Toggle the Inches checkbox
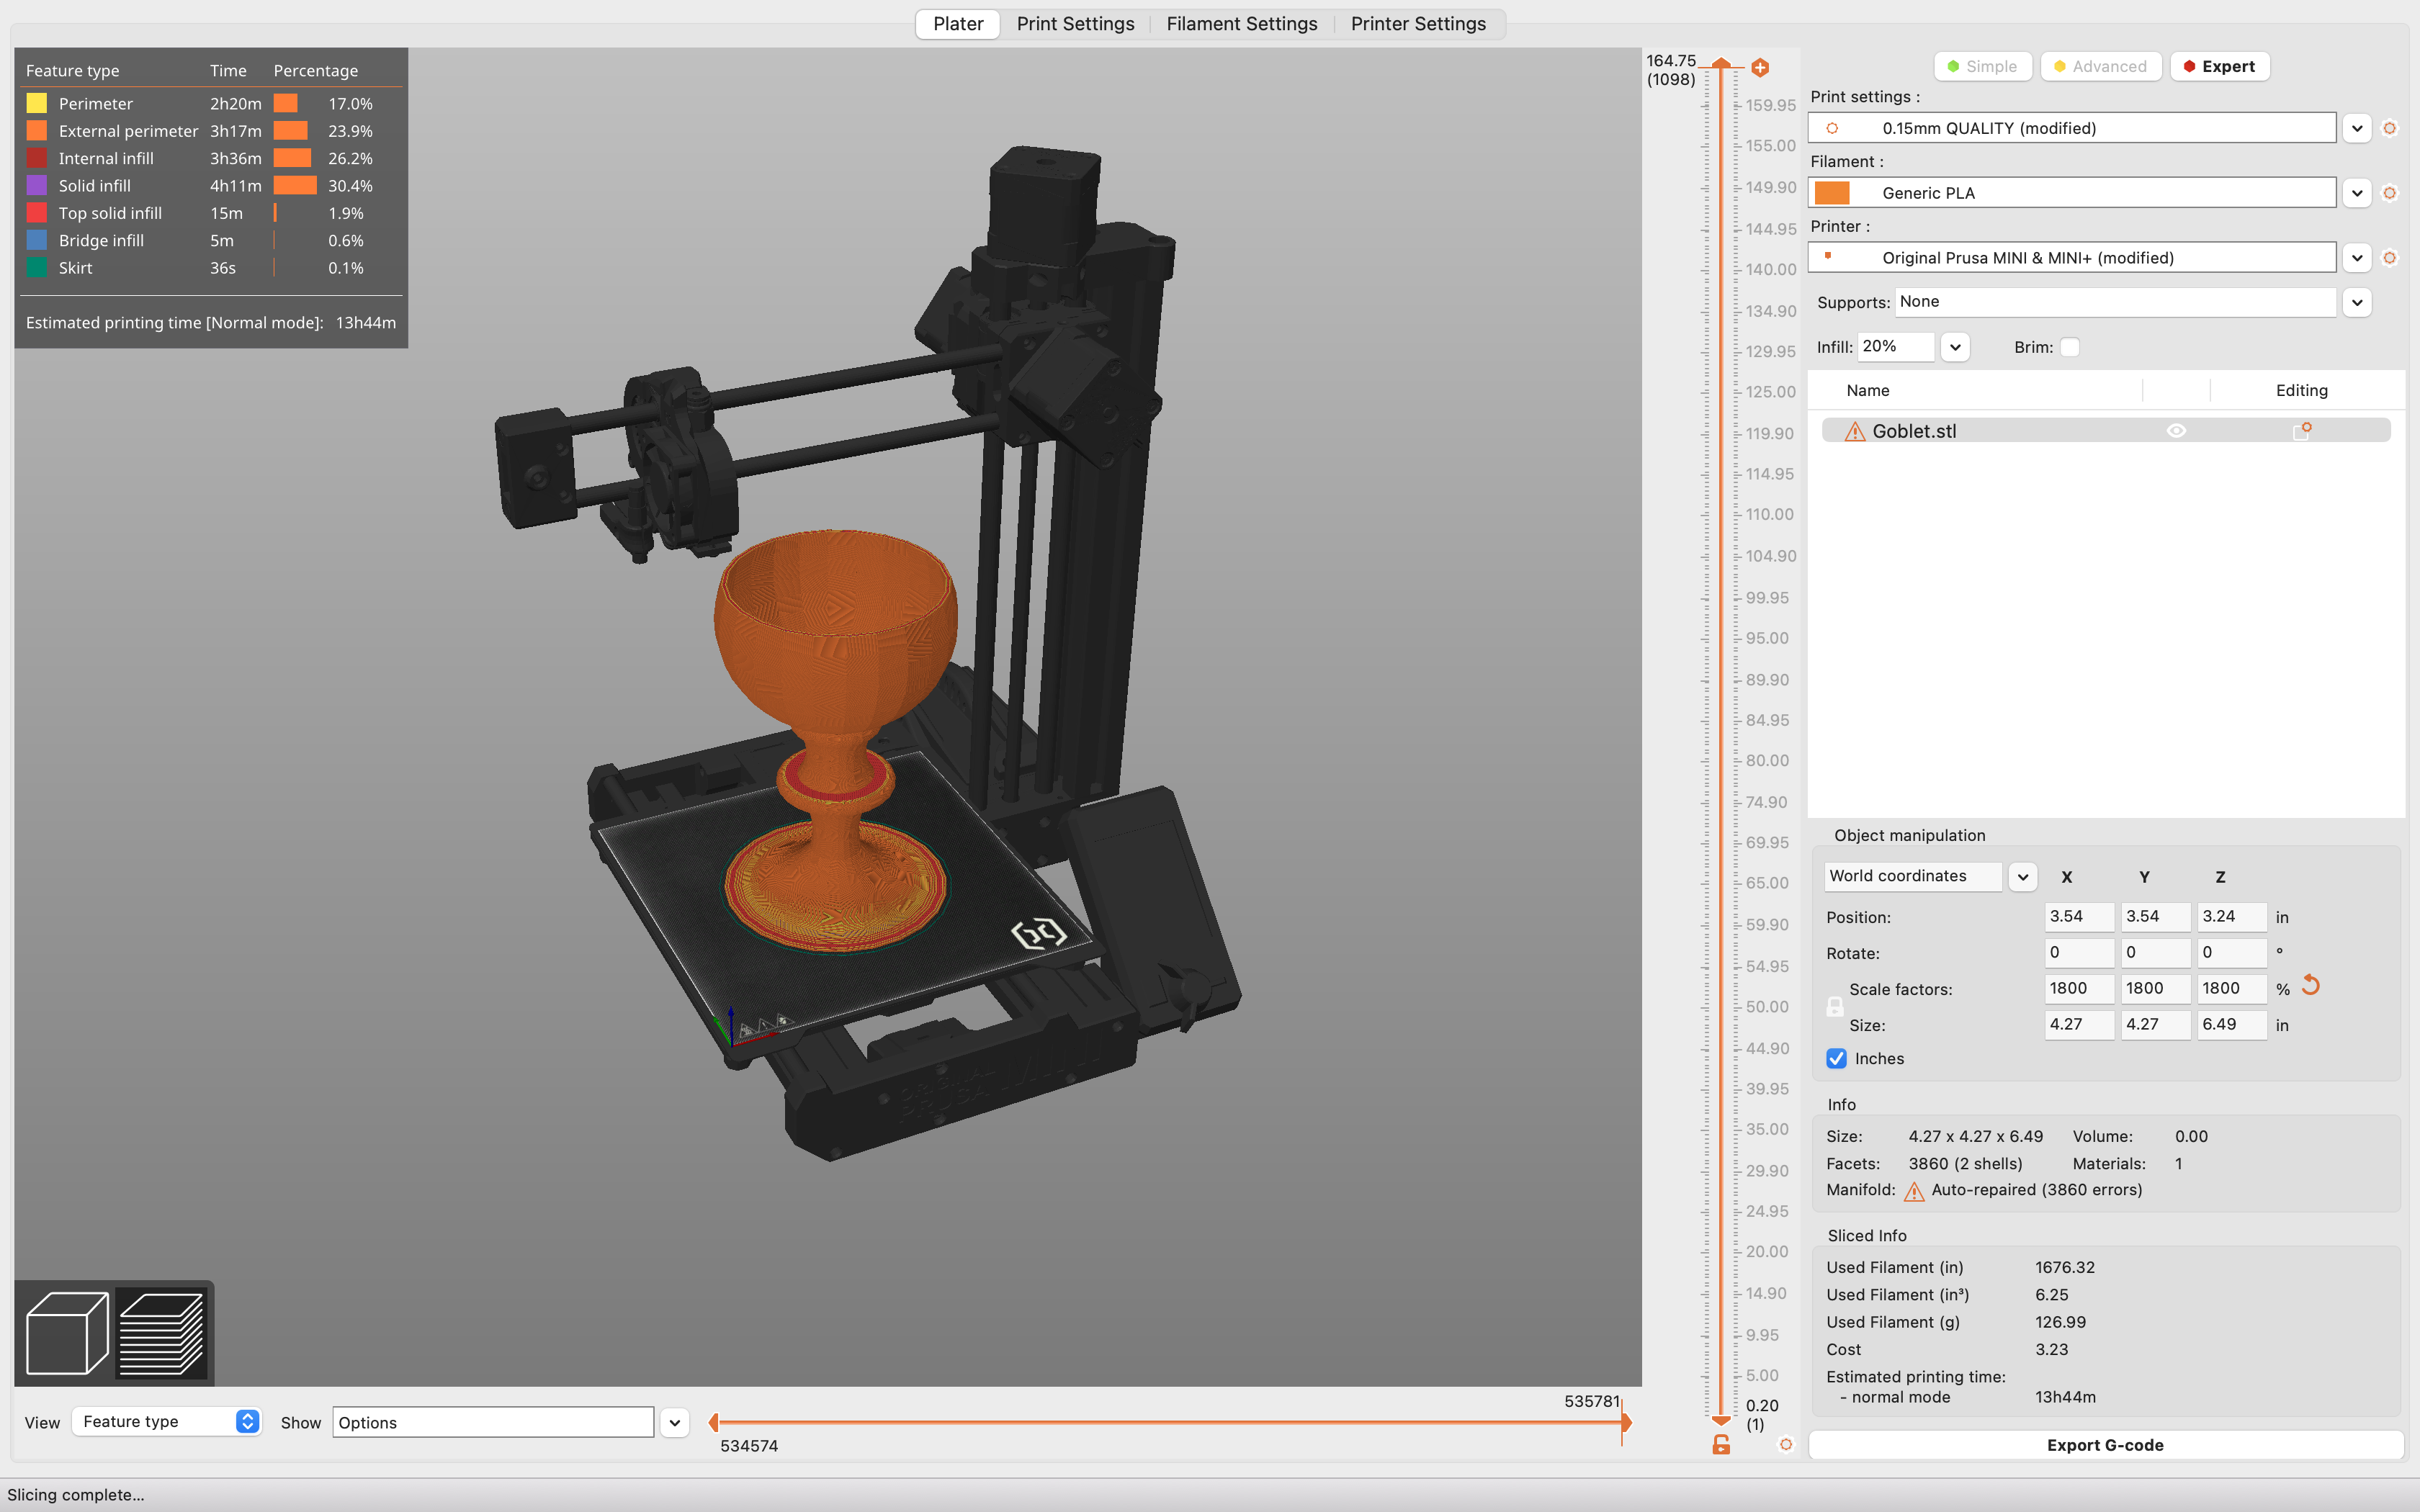 pyautogui.click(x=1837, y=1059)
